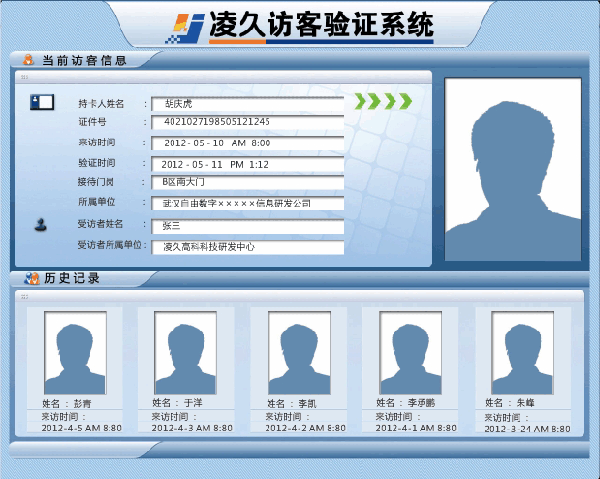Viewport: 600px width, 479px height.
Task: Click the icon beside 当前访客信息 header
Action: 29,60
